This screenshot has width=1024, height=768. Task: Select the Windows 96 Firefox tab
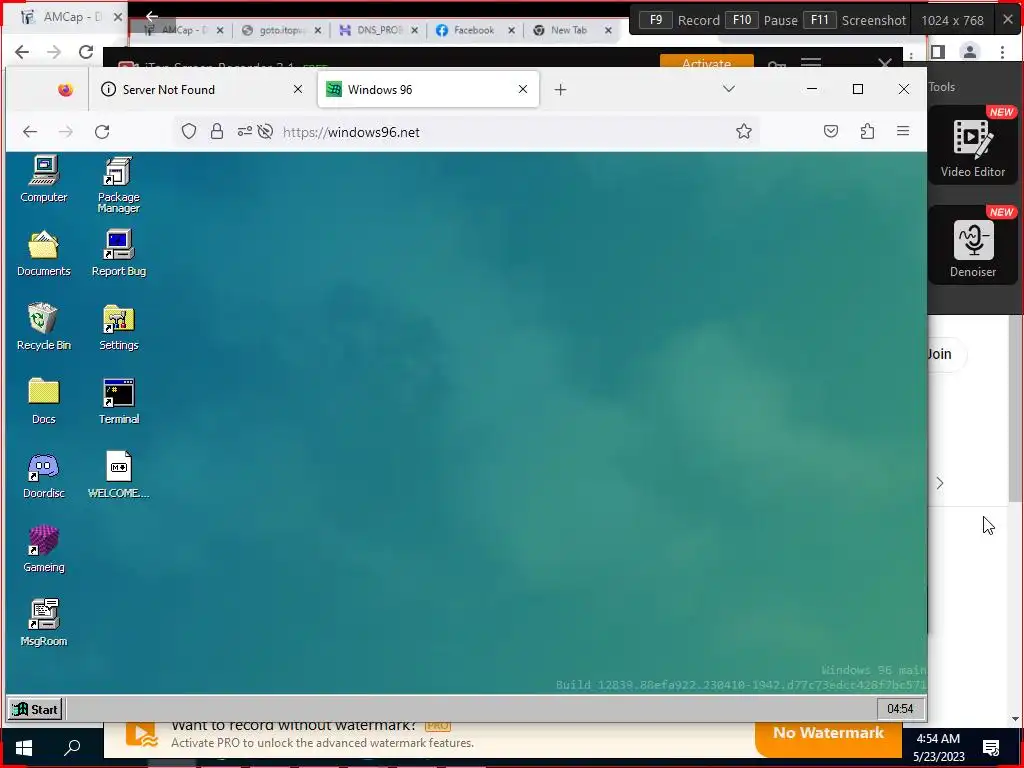point(428,89)
